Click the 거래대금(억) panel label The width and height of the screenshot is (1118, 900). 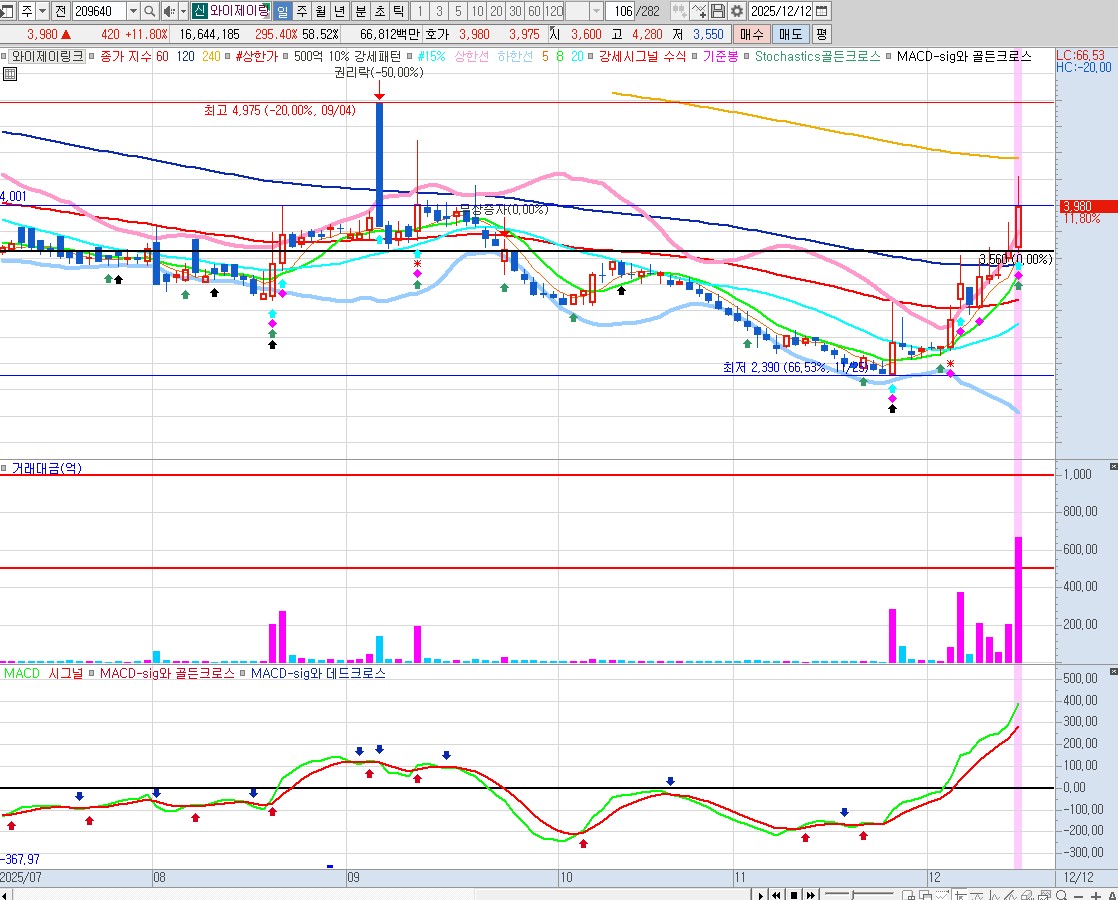pyautogui.click(x=46, y=468)
